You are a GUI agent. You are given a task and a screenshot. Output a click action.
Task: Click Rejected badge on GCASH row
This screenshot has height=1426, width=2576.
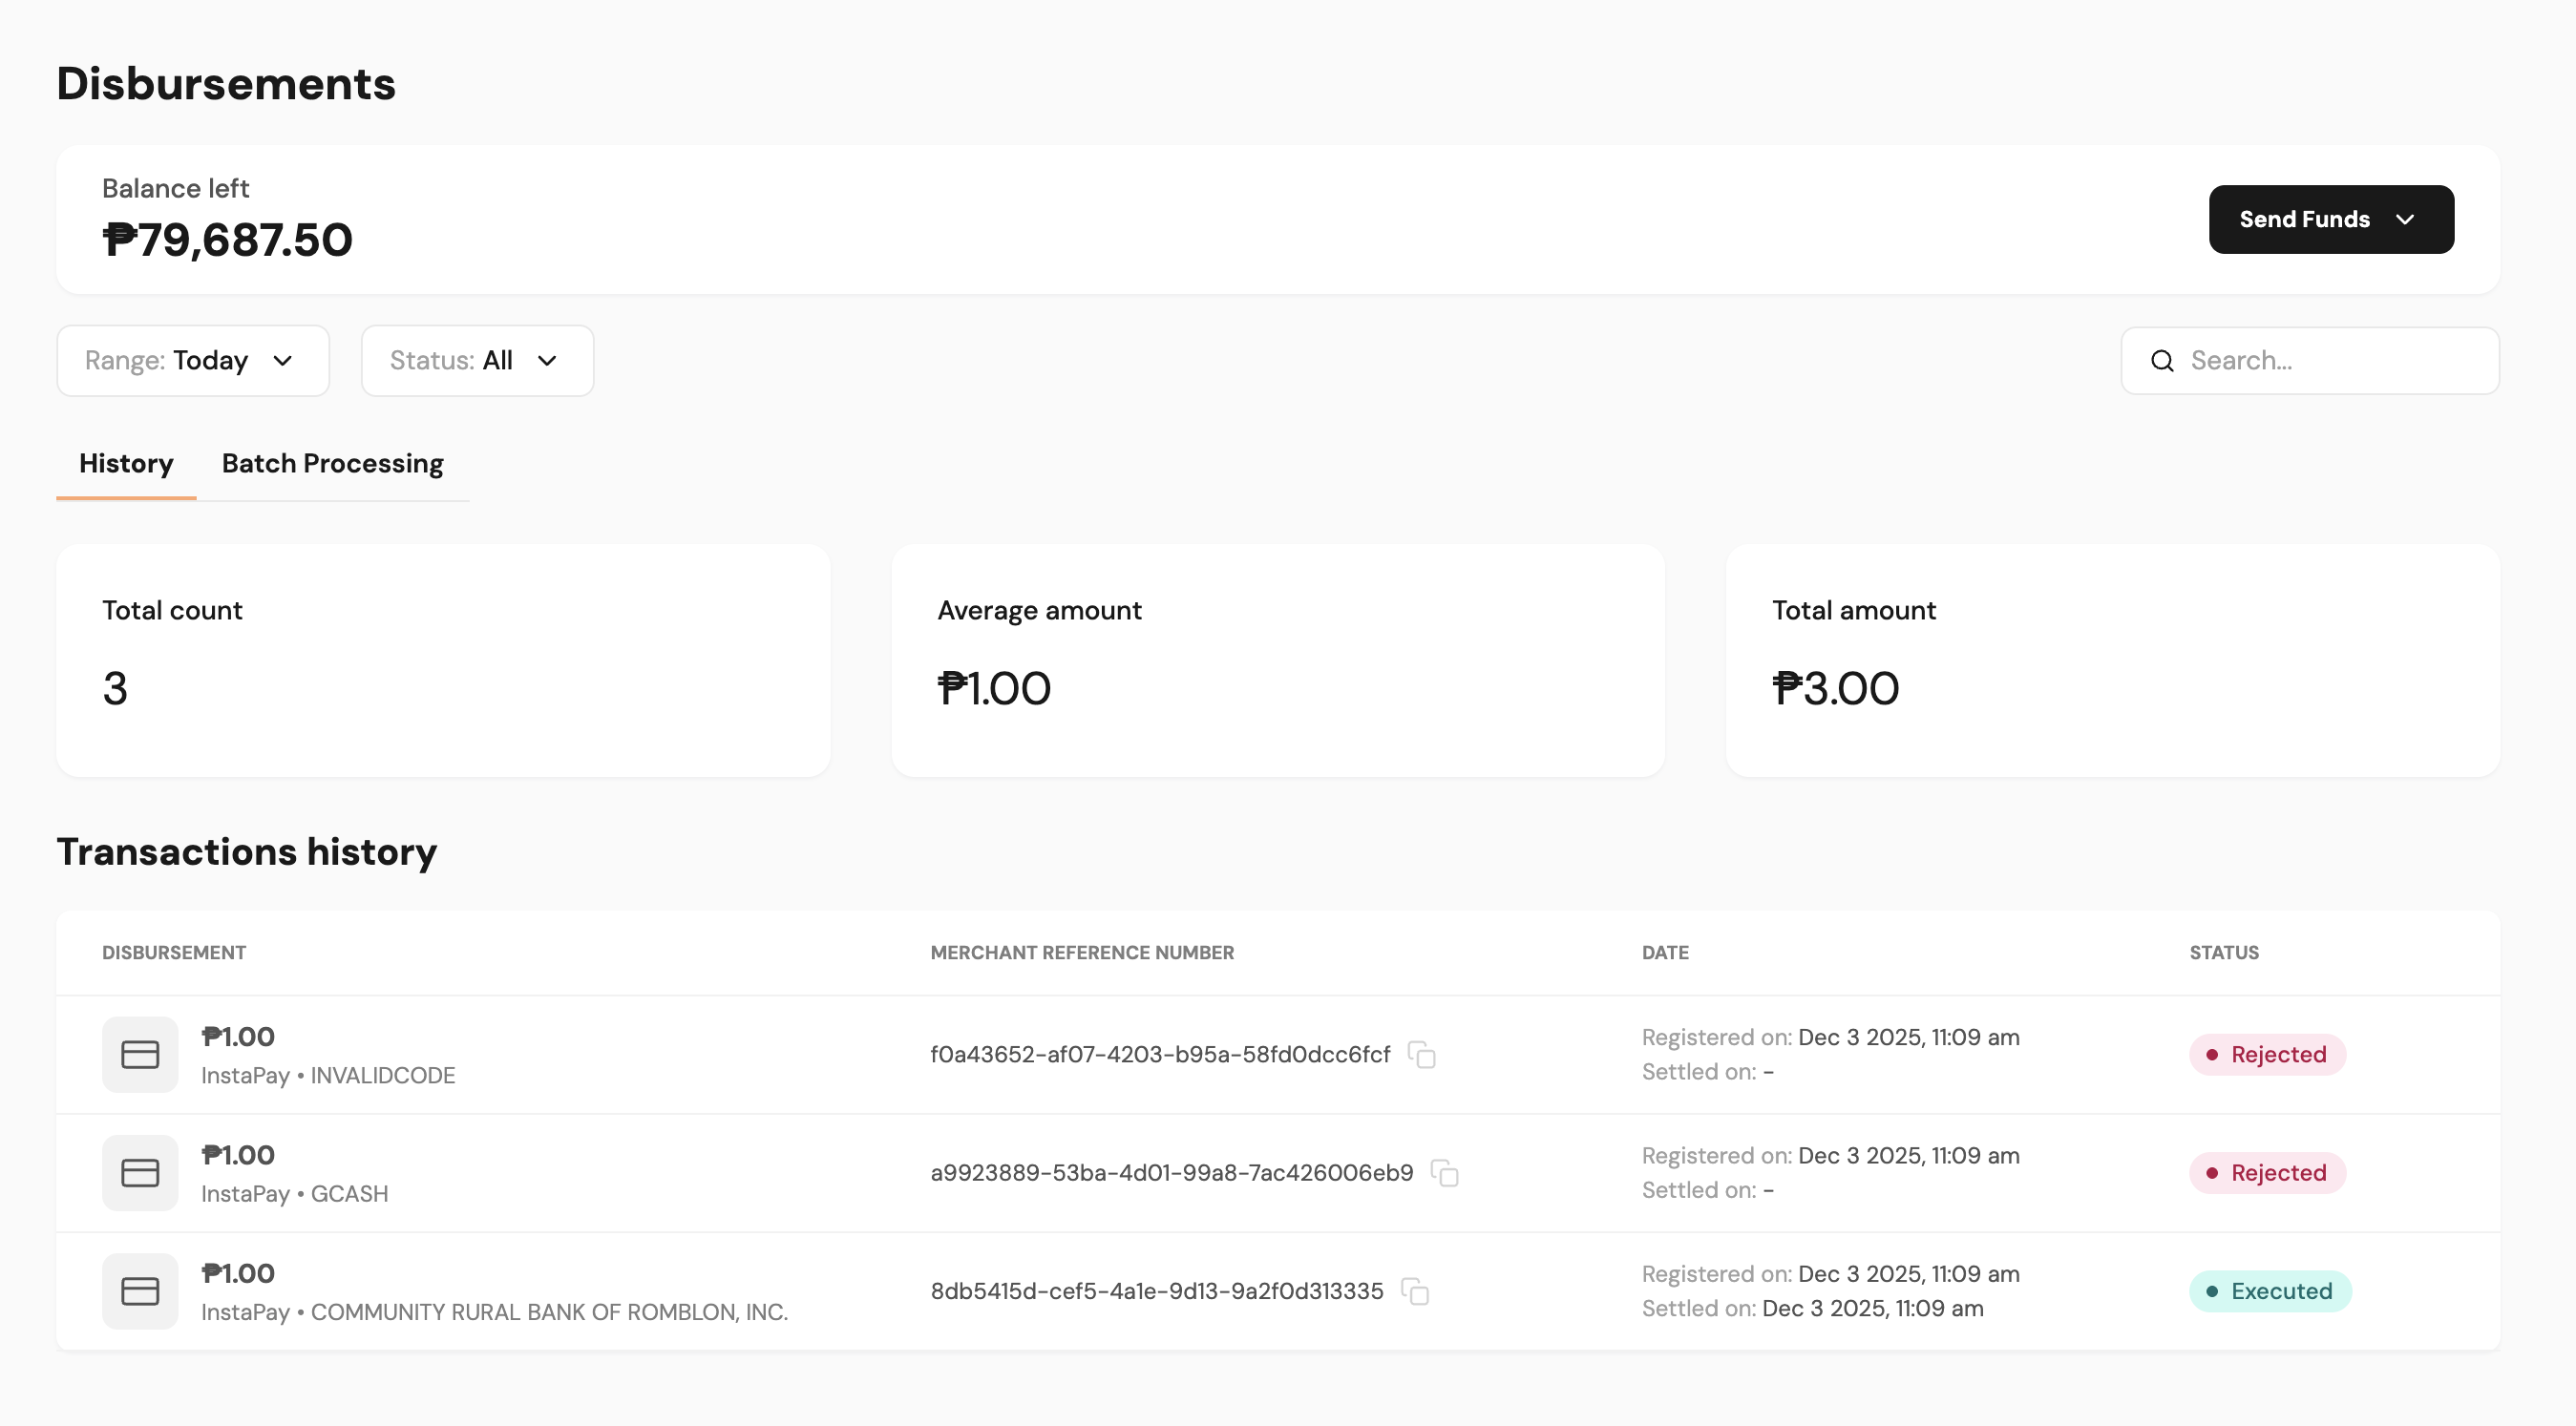[2266, 1172]
